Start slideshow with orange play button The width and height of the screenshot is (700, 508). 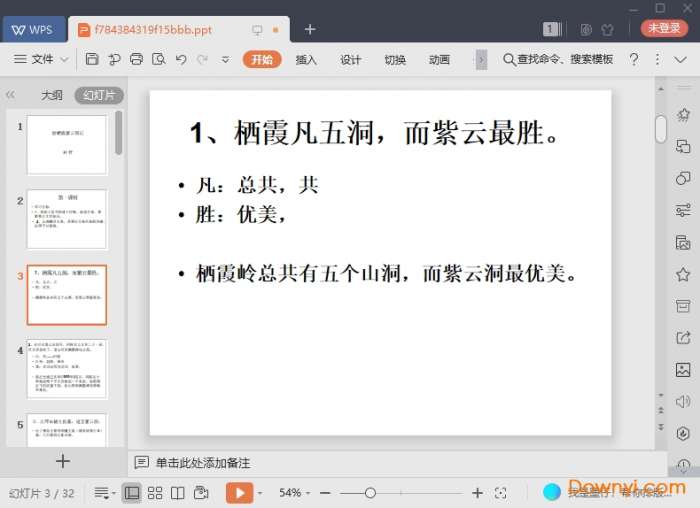[x=239, y=493]
